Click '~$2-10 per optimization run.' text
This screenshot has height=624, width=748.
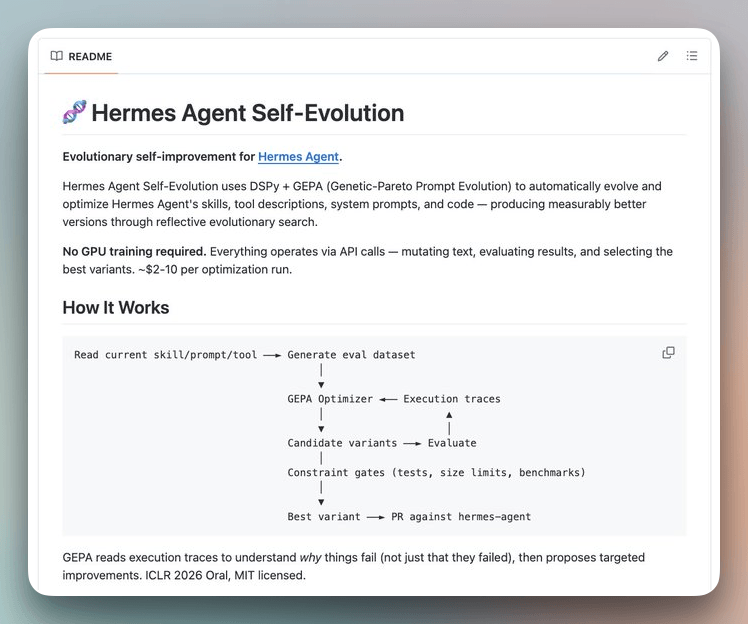pos(215,270)
